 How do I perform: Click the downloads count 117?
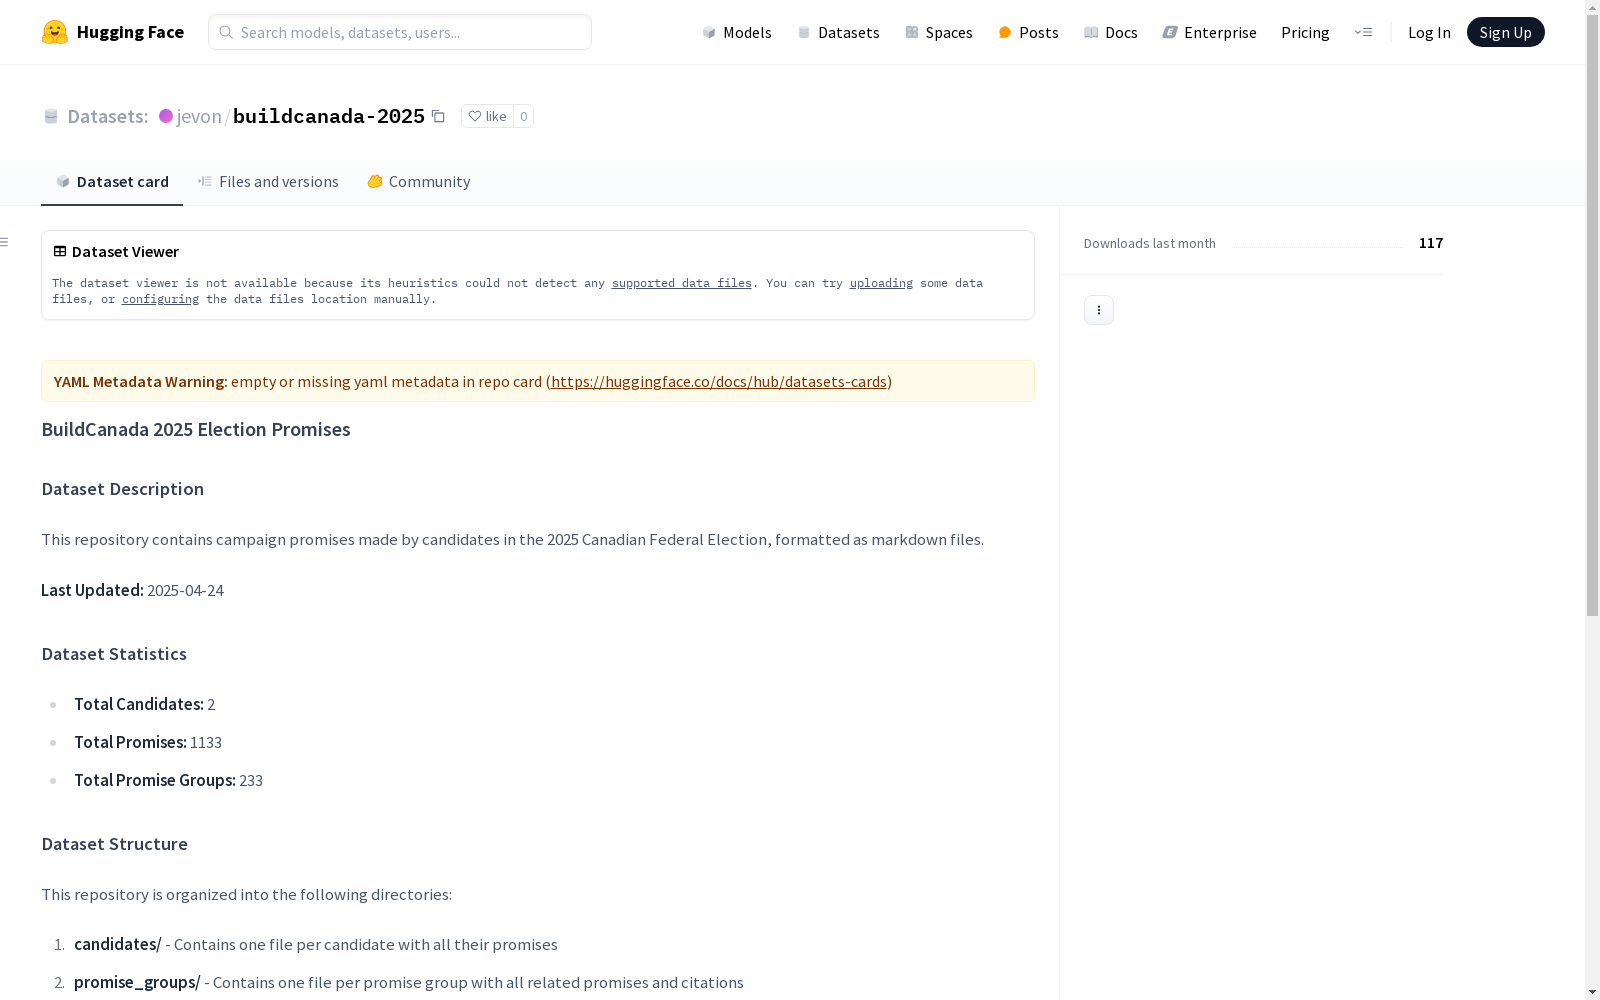[1431, 243]
